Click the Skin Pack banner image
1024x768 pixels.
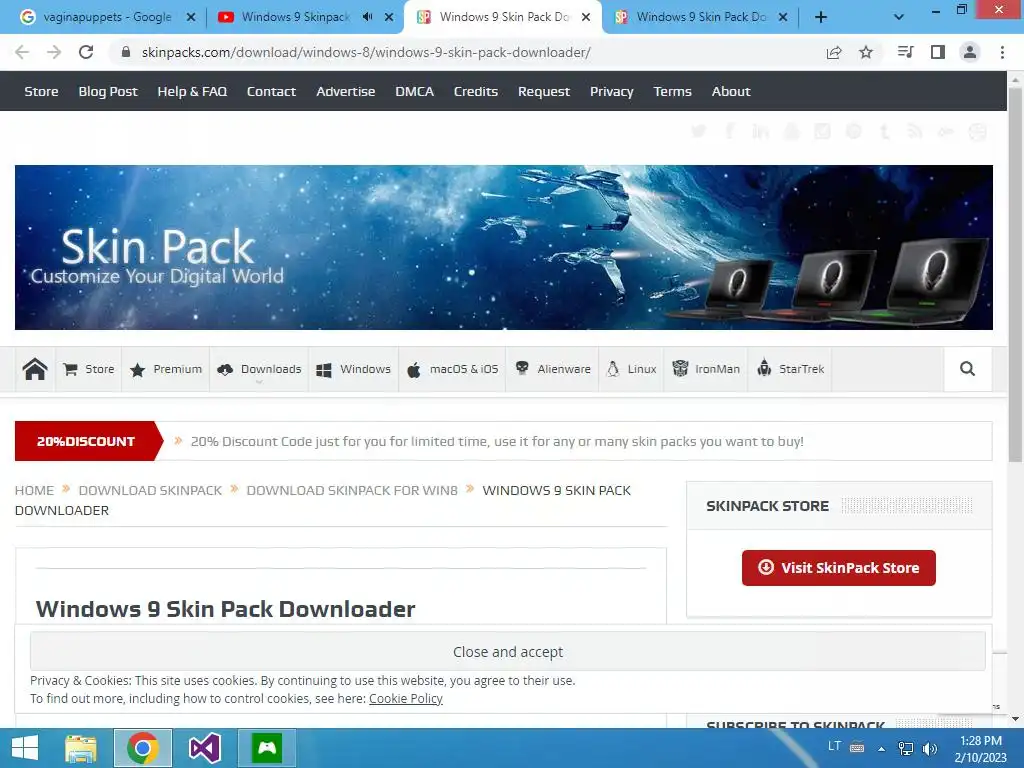504,247
